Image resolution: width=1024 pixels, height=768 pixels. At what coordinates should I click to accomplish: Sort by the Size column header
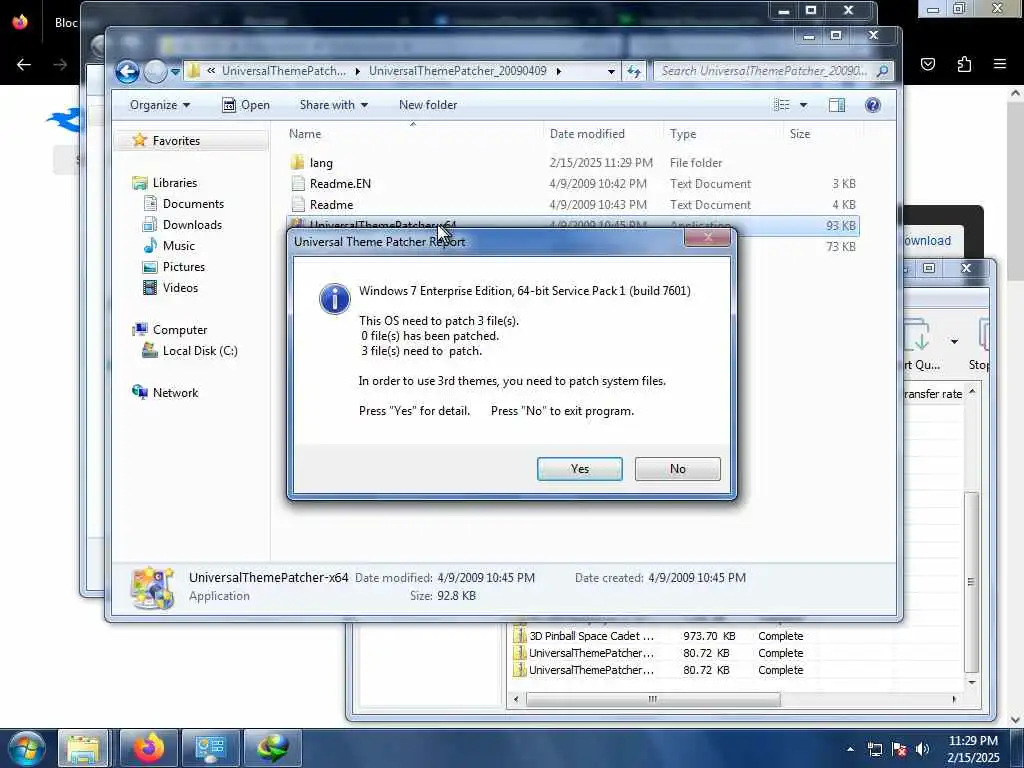[822, 134]
